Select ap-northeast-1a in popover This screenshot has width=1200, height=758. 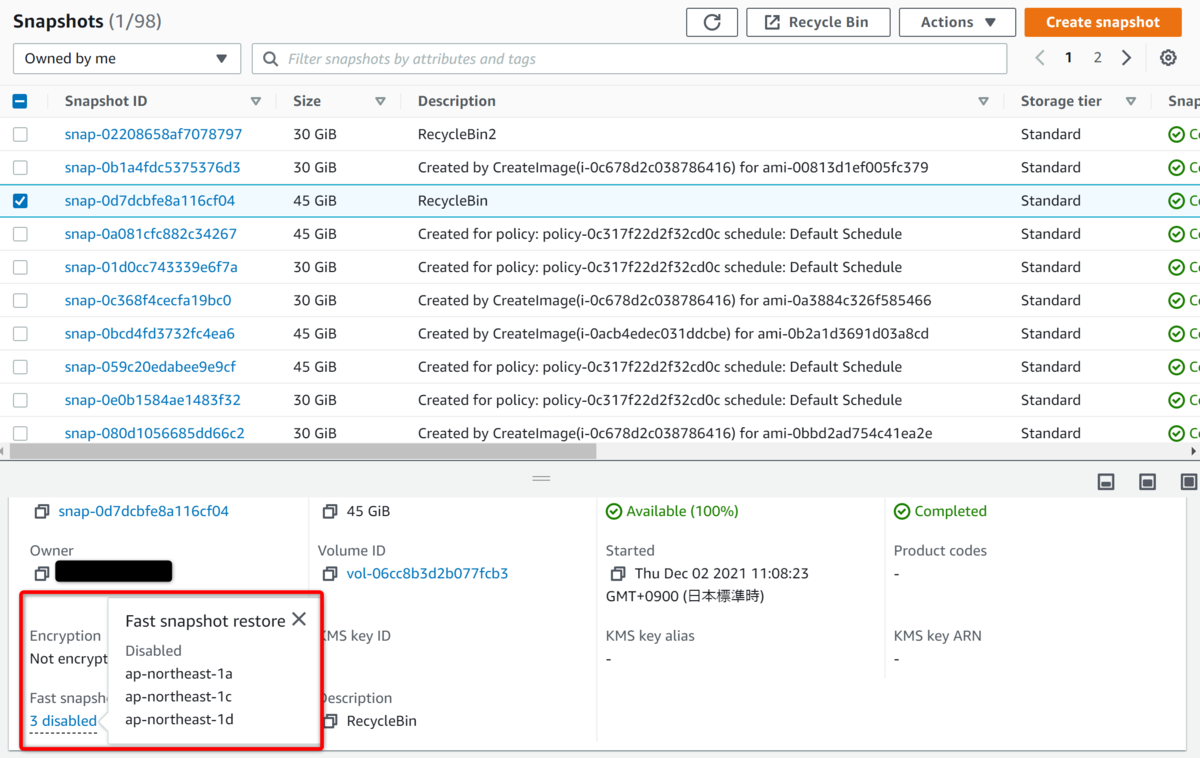pos(179,674)
